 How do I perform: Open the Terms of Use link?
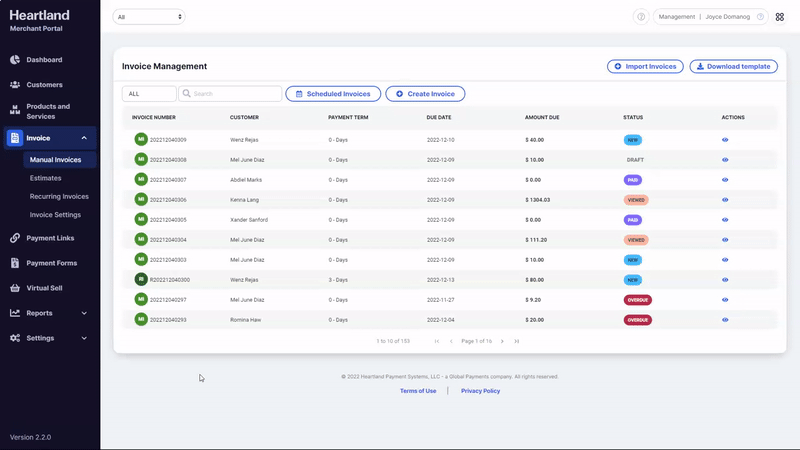(x=418, y=391)
